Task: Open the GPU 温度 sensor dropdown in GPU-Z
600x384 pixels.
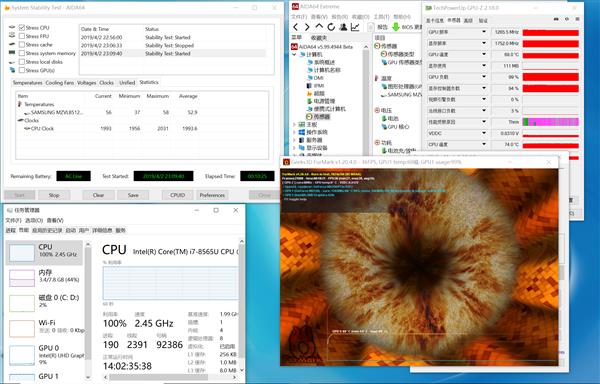Action: point(484,55)
